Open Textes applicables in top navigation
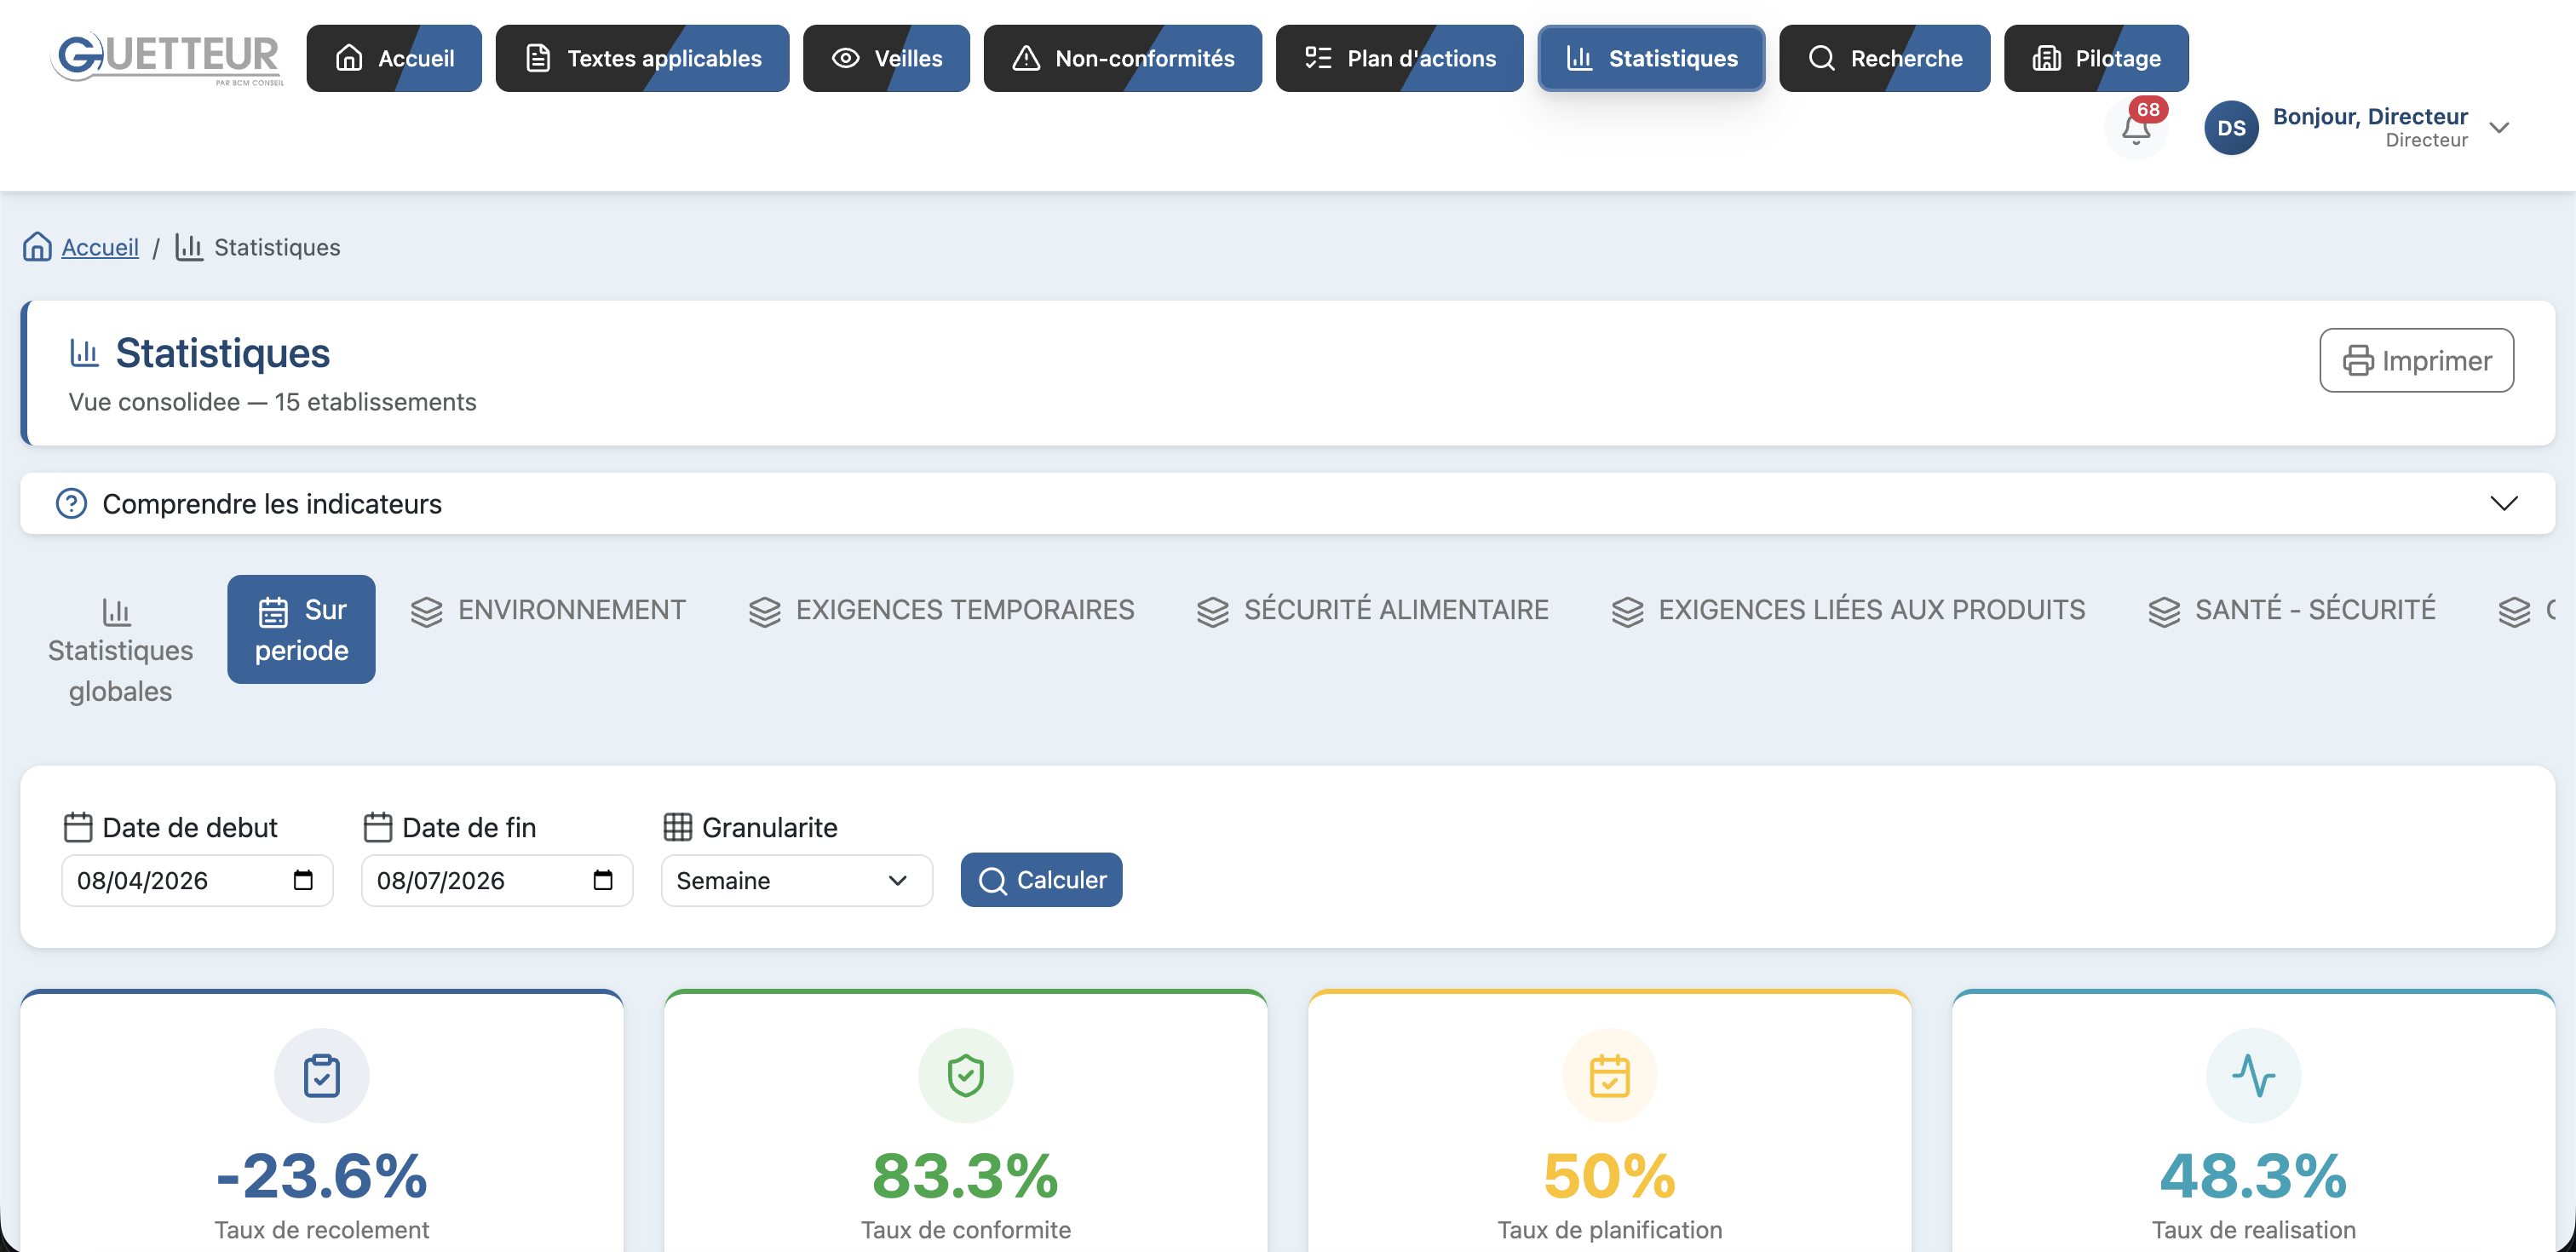Viewport: 2576px width, 1252px height. point(642,58)
